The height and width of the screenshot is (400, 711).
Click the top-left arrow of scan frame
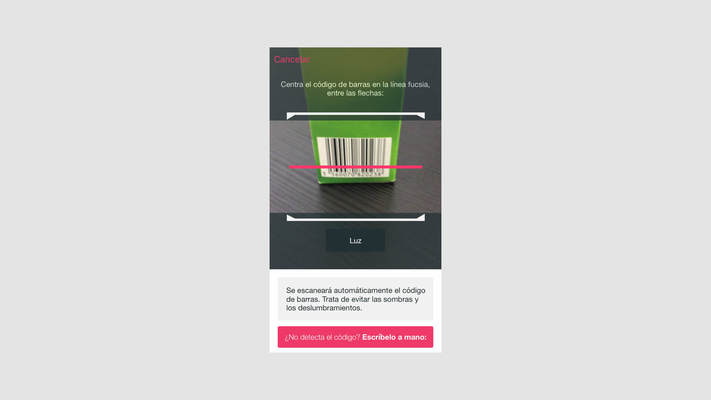(291, 116)
